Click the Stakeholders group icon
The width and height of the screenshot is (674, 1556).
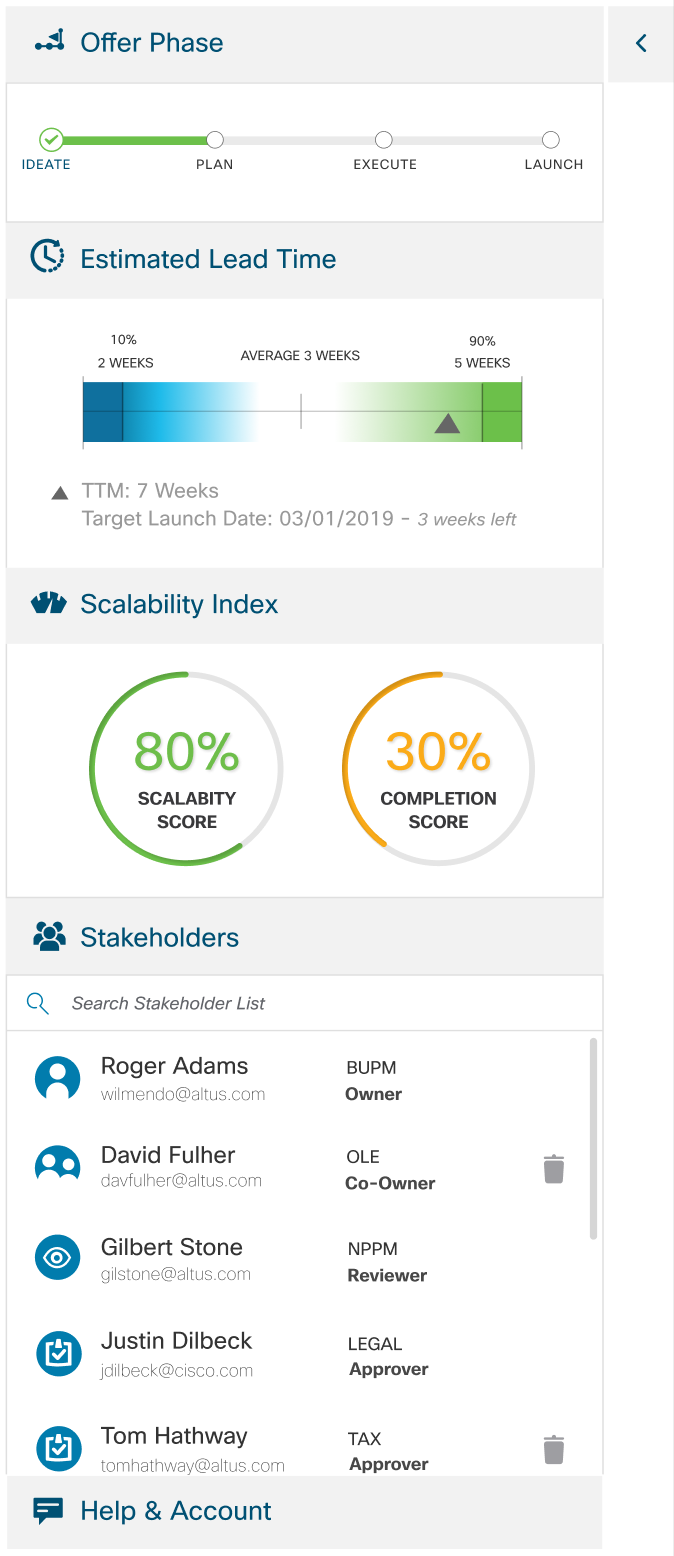[49, 936]
